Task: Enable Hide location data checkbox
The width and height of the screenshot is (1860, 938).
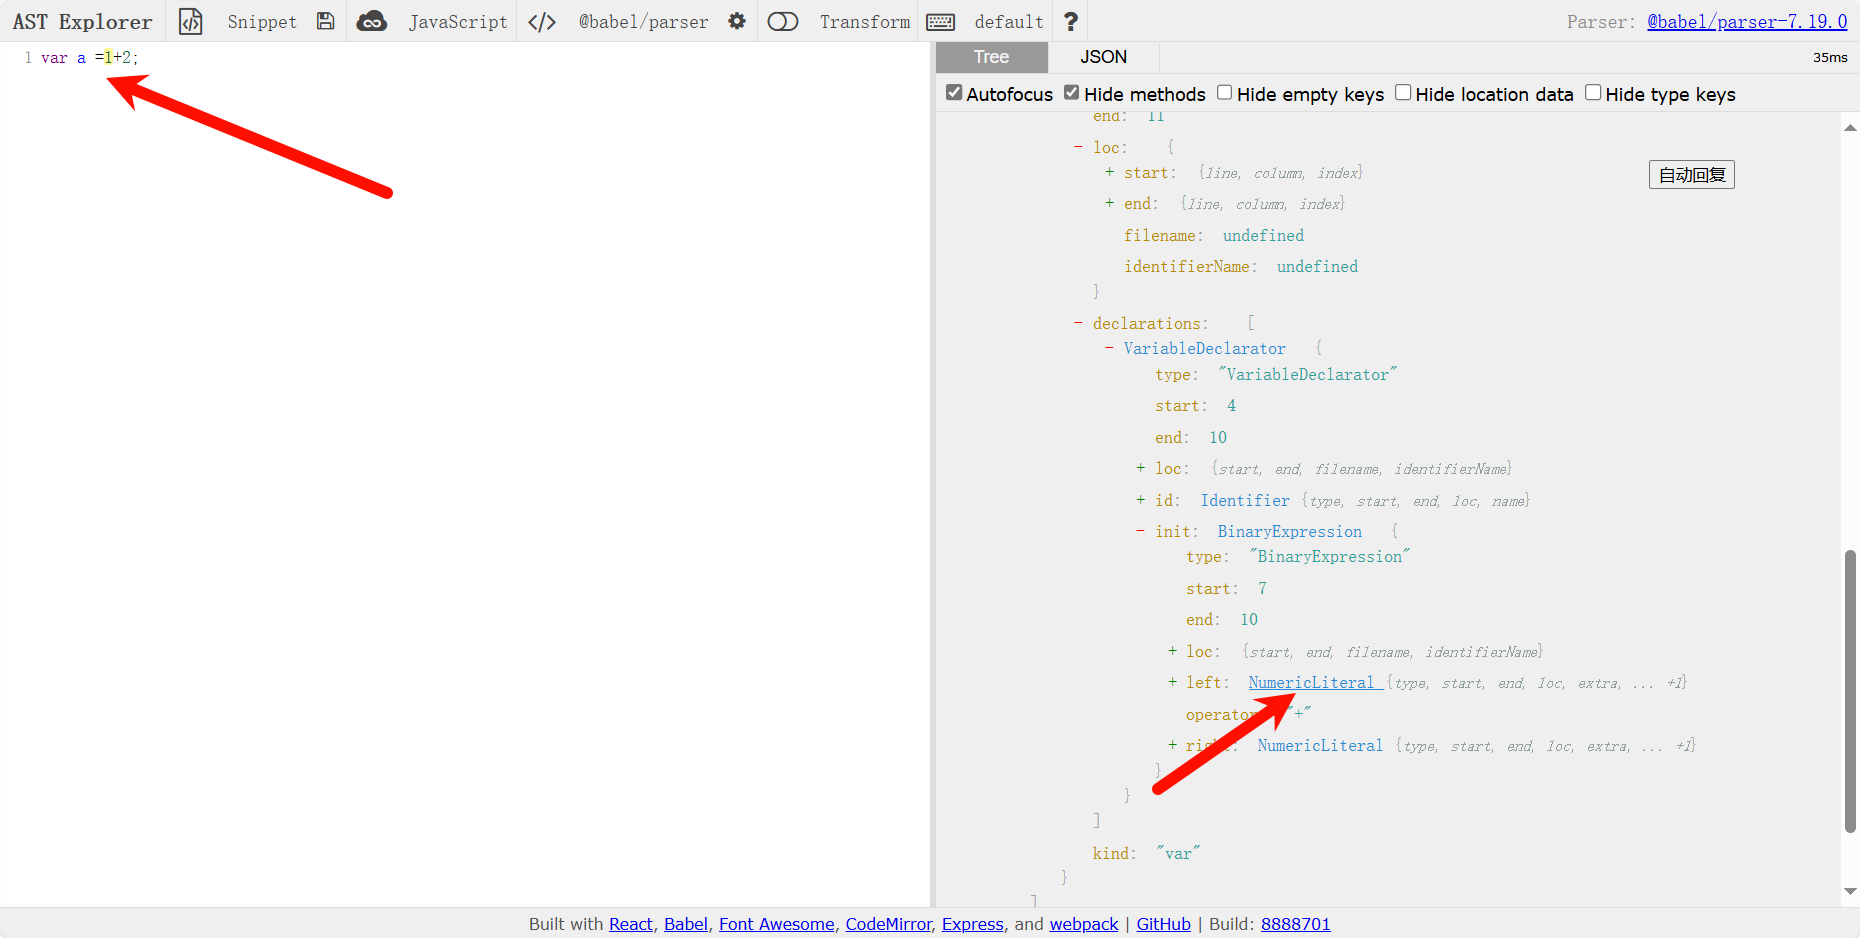Action: (1403, 93)
